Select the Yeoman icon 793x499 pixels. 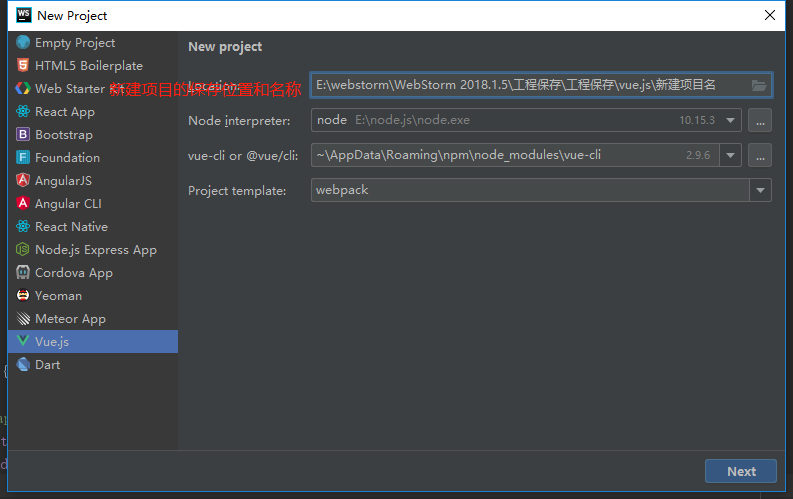point(23,295)
